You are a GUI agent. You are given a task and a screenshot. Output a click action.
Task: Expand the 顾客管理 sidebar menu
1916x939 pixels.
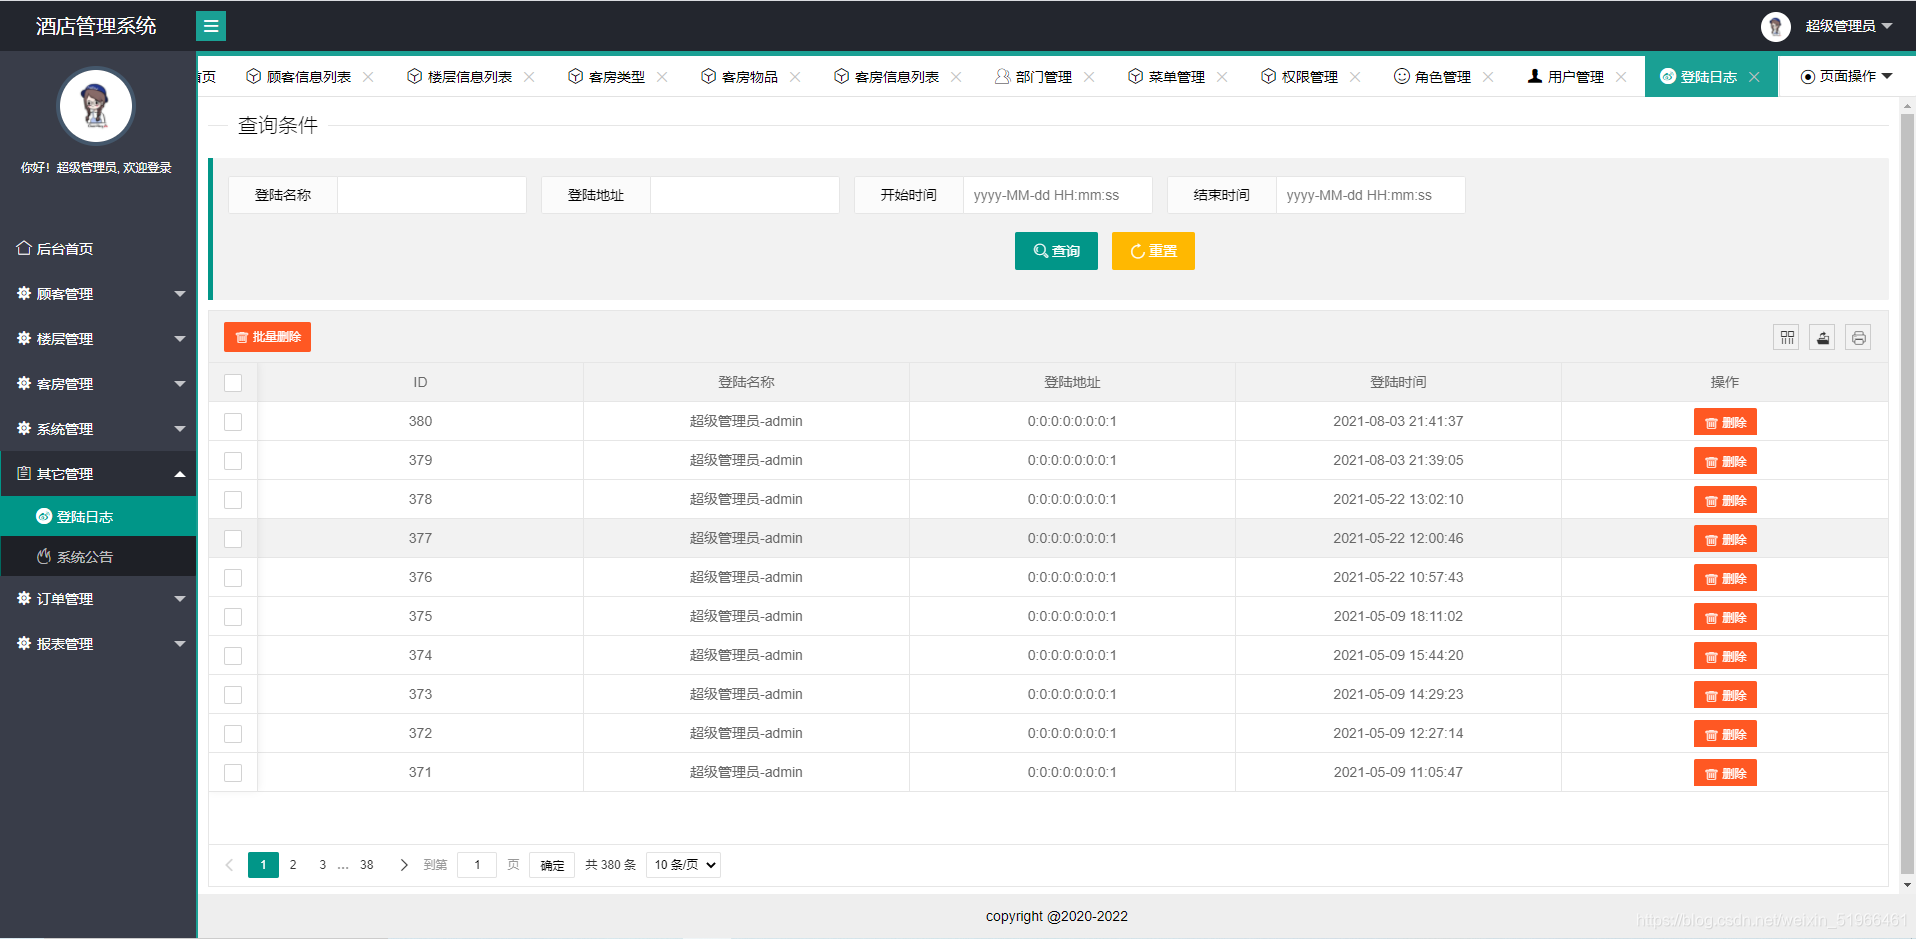tap(98, 293)
